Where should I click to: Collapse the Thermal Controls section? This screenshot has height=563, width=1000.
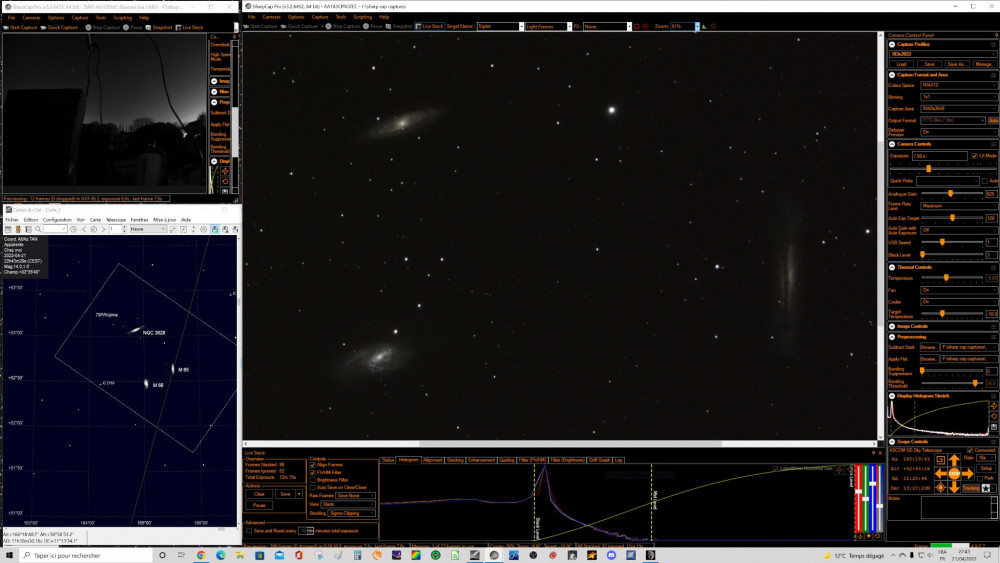pos(892,267)
